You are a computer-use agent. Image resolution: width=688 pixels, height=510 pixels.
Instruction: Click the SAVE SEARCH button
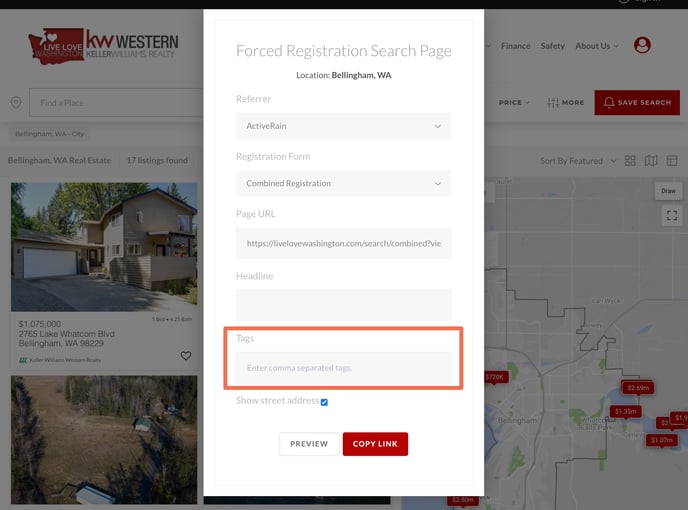pos(637,103)
